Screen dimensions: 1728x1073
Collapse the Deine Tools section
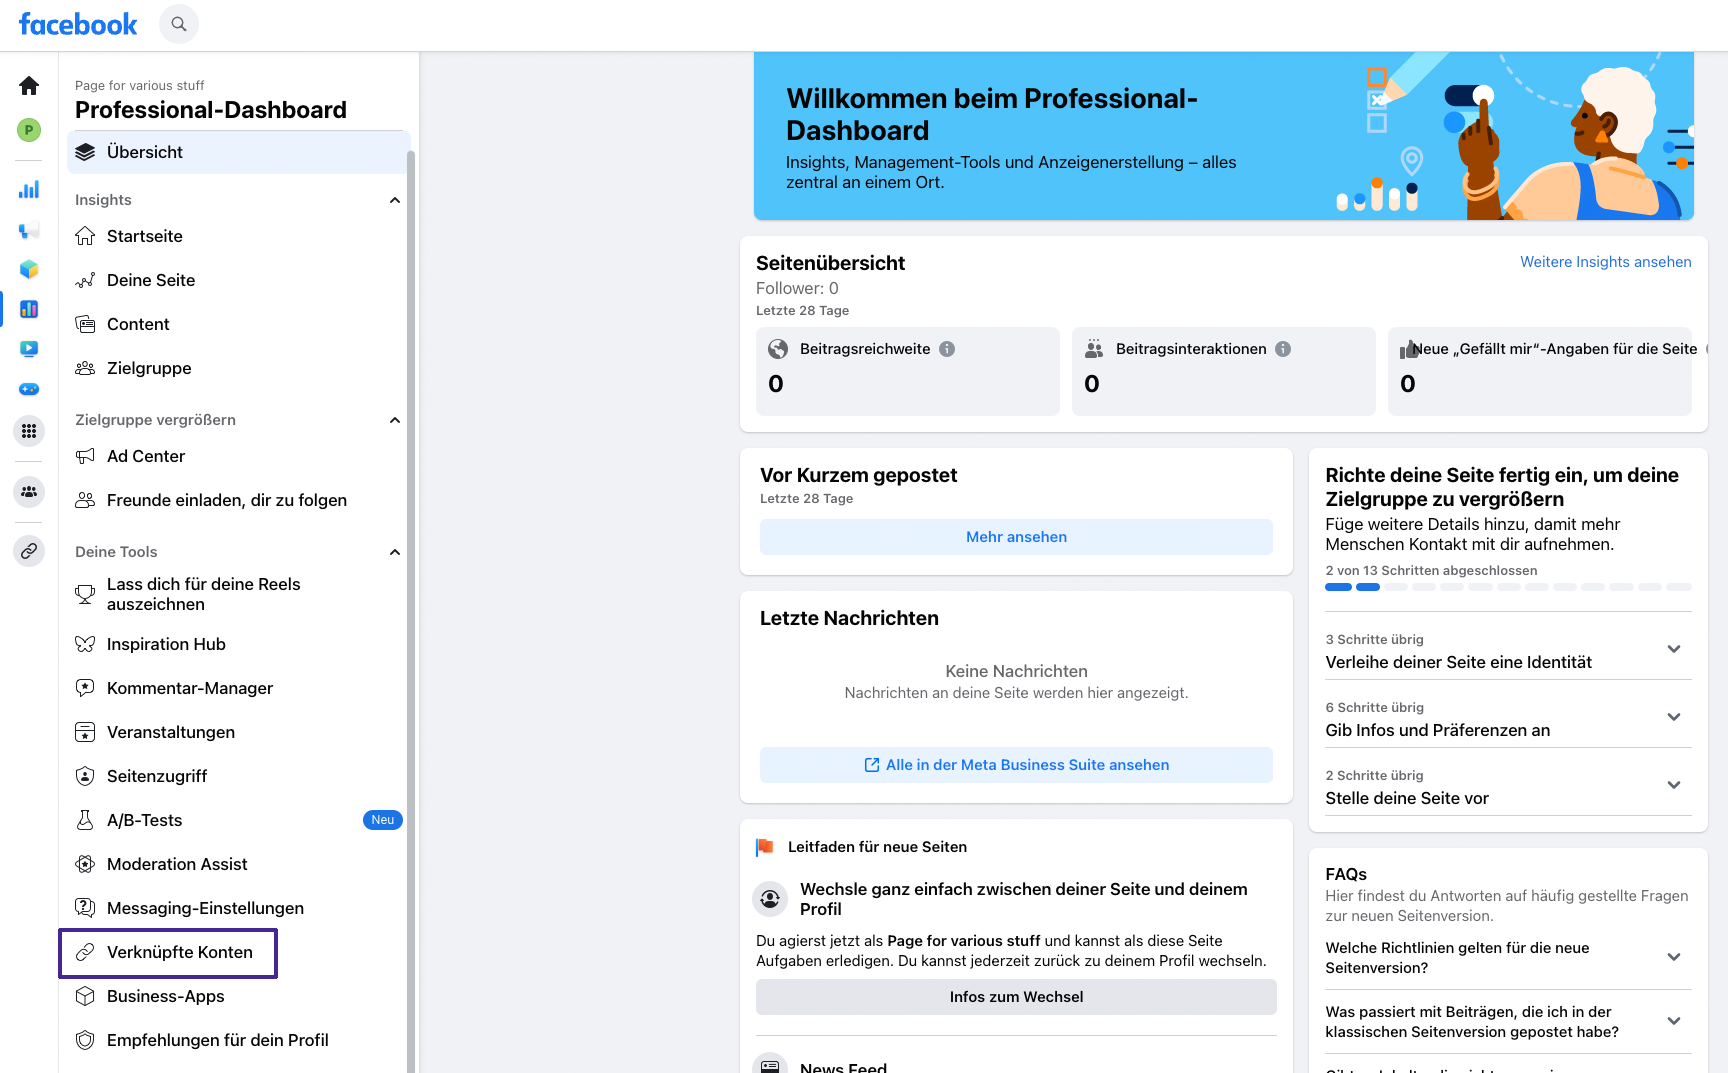click(x=395, y=552)
